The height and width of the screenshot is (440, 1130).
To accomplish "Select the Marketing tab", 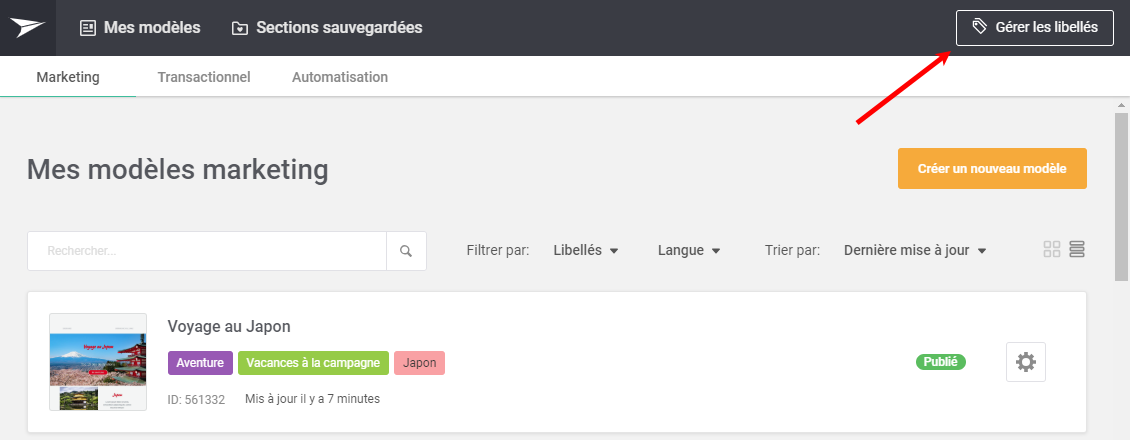I will click(68, 76).
